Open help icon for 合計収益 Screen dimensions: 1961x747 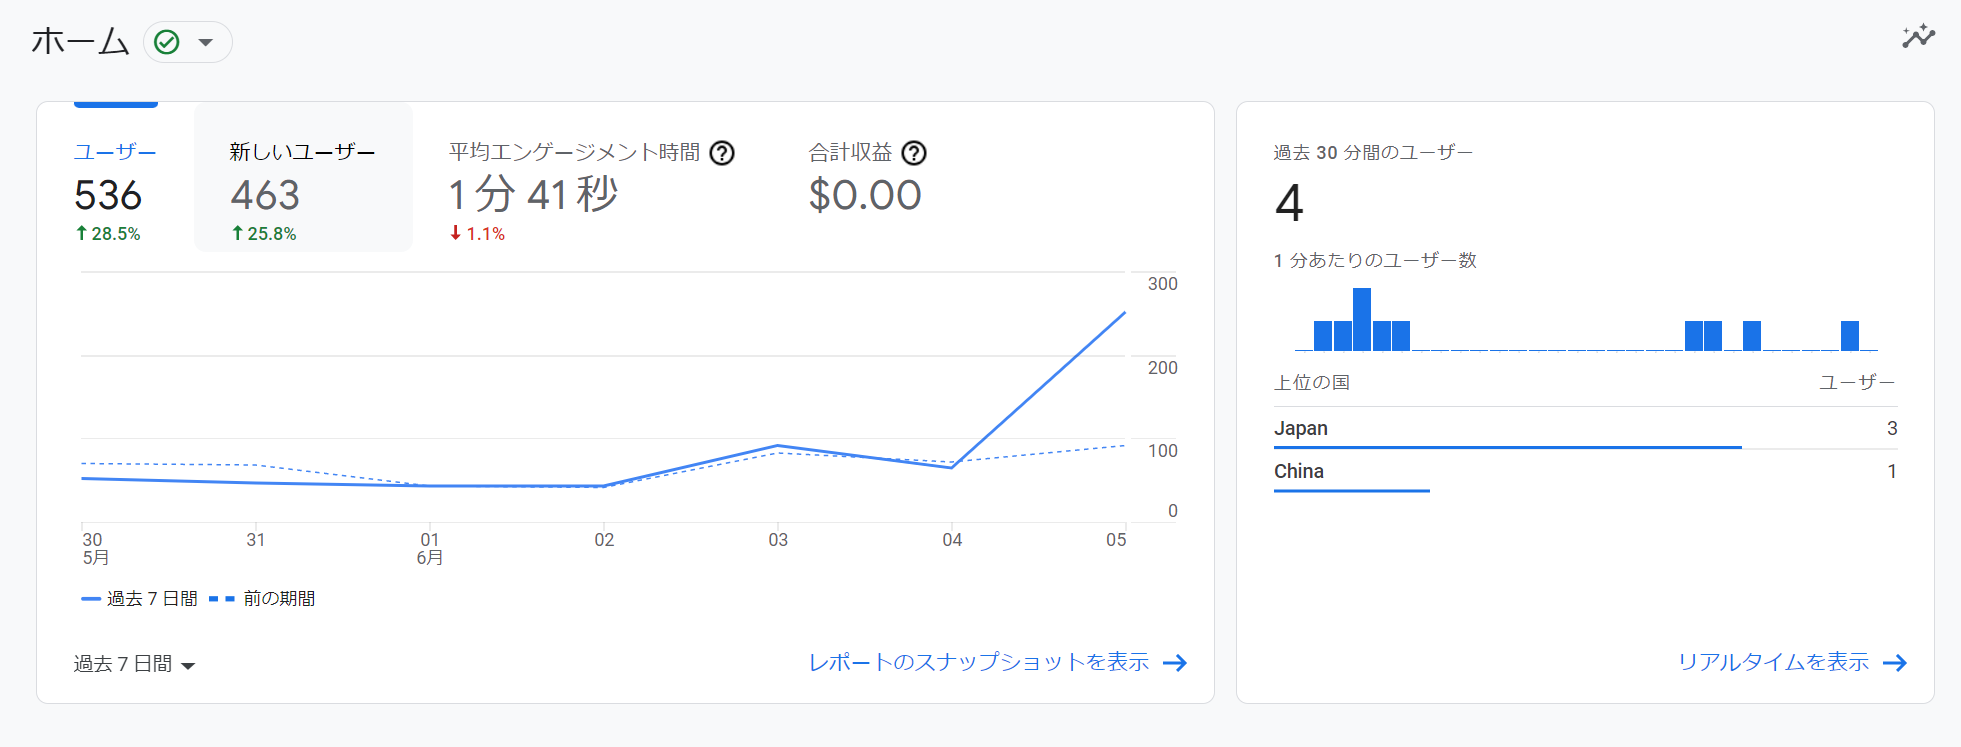coord(914,153)
